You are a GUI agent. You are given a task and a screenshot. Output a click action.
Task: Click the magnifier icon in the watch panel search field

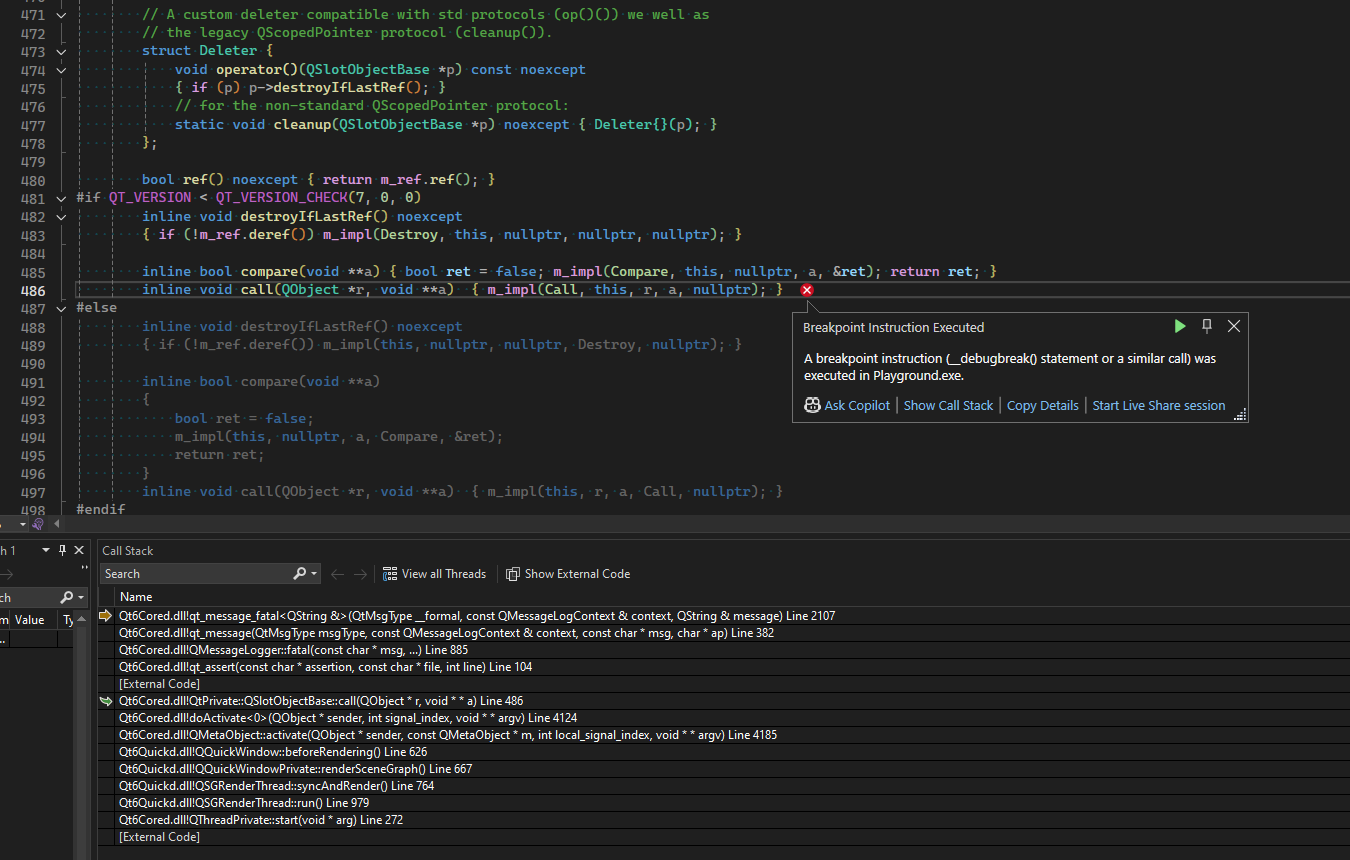pyautogui.click(x=67, y=596)
